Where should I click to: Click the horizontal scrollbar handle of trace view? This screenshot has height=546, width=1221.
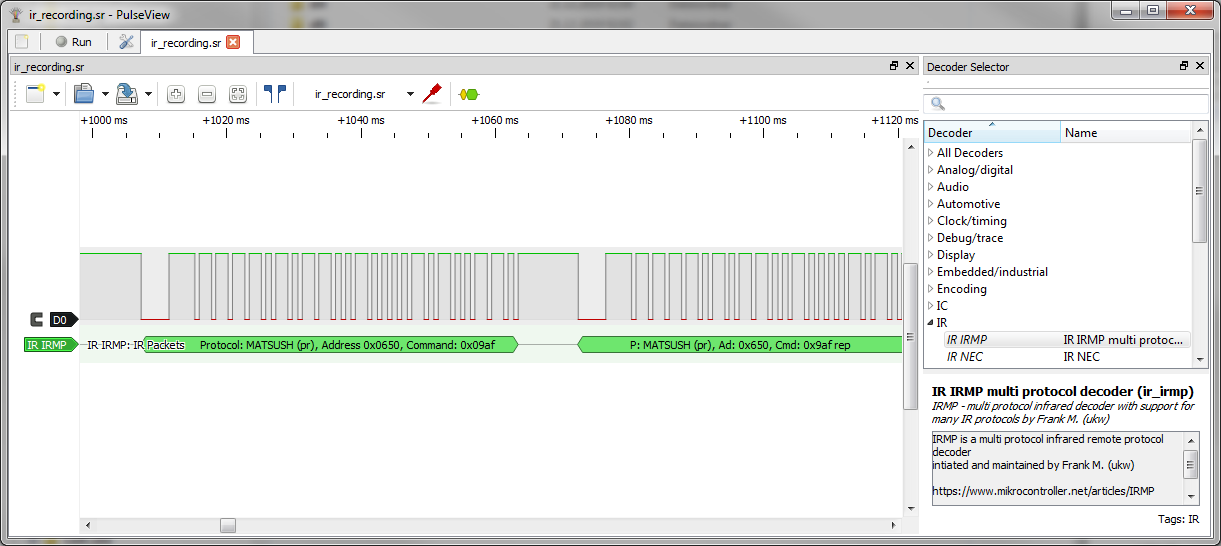click(x=228, y=525)
